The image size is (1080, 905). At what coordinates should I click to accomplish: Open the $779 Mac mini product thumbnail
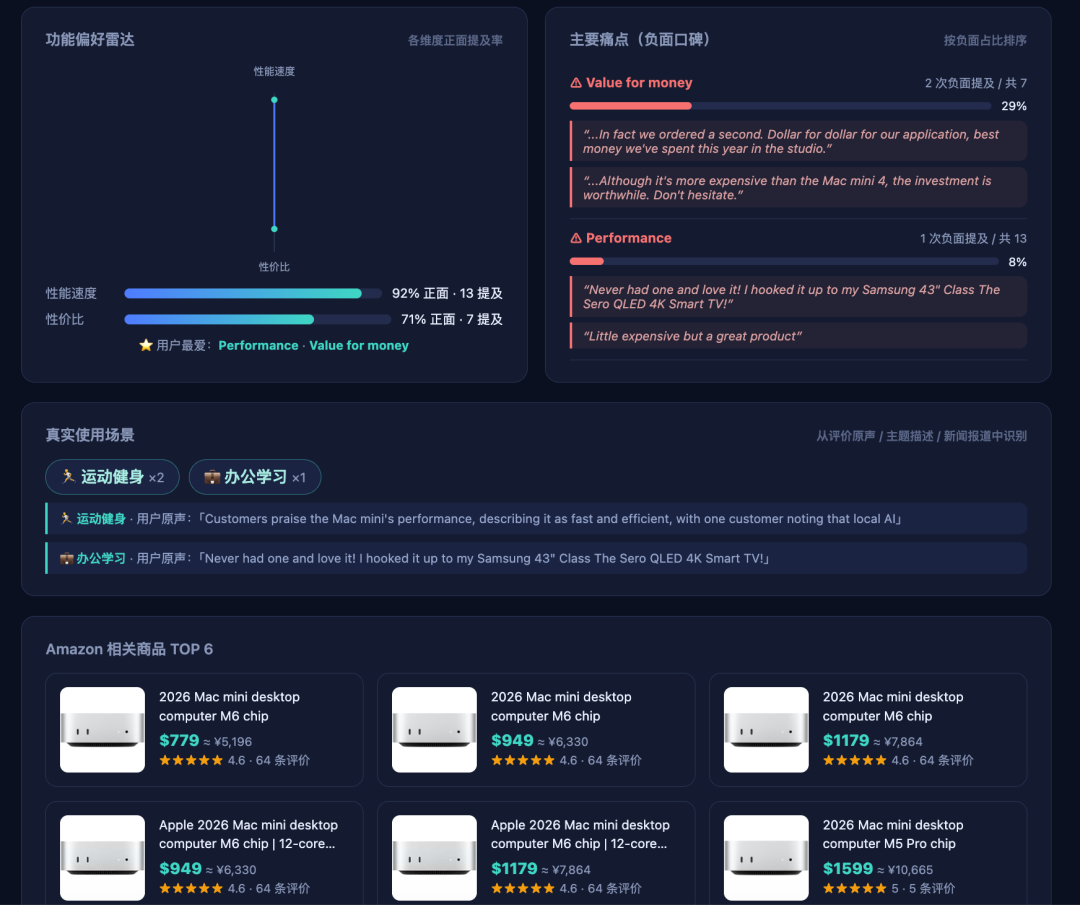click(103, 729)
